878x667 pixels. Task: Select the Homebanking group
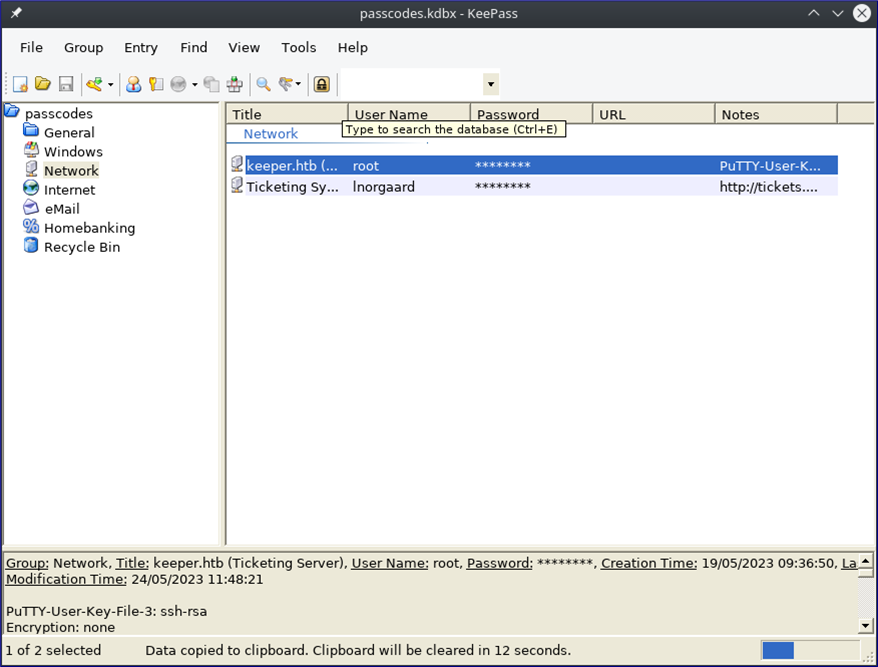click(x=90, y=228)
